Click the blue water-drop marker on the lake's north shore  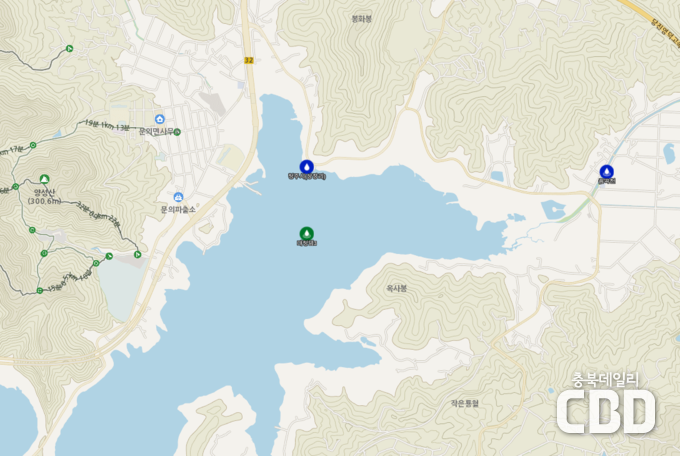(307, 167)
